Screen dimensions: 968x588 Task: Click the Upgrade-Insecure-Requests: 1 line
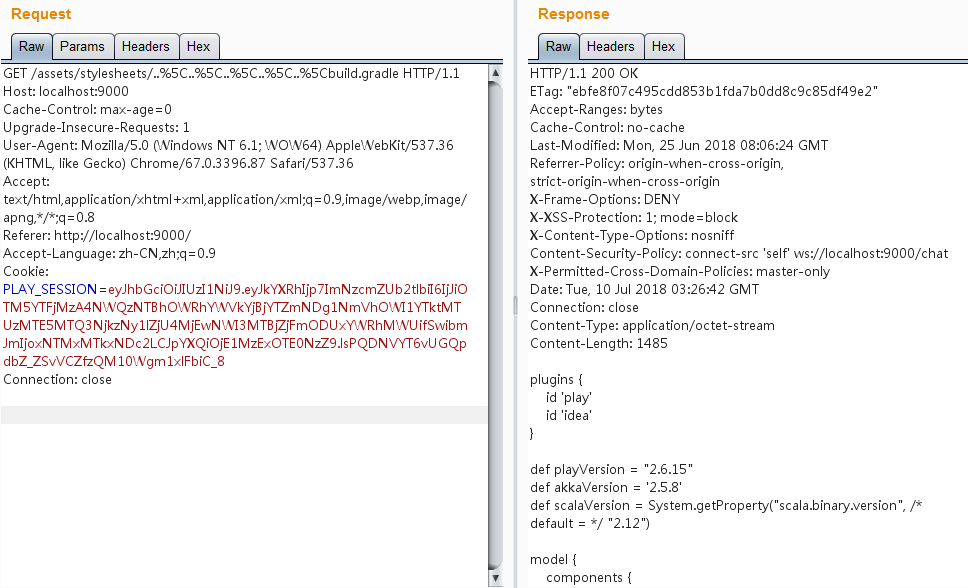click(x=96, y=127)
